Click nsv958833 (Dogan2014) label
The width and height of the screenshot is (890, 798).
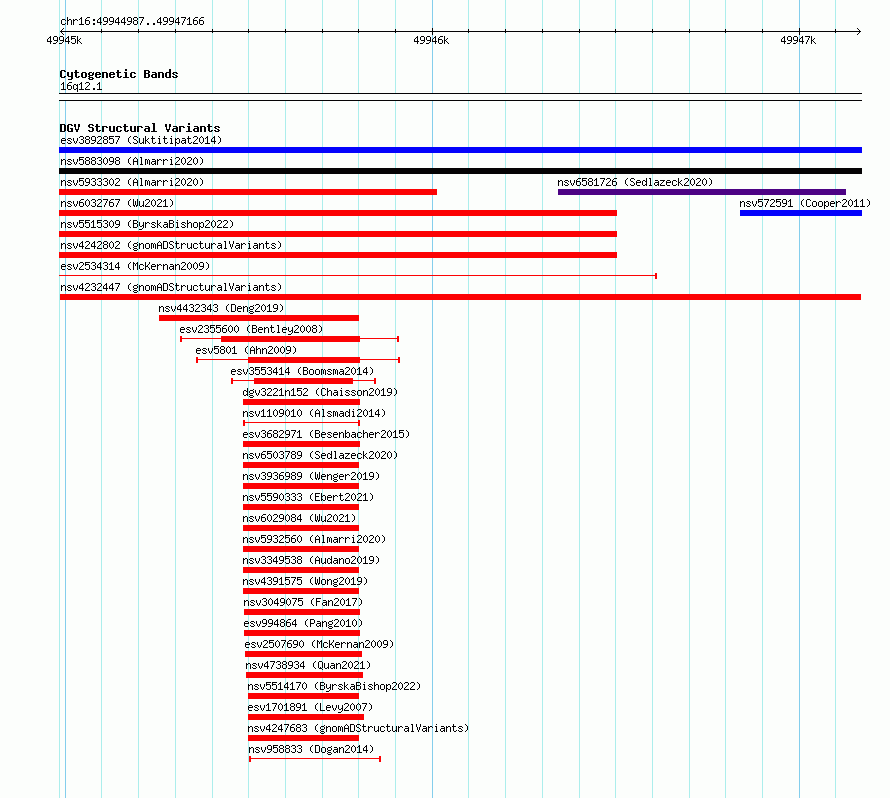click(311, 749)
